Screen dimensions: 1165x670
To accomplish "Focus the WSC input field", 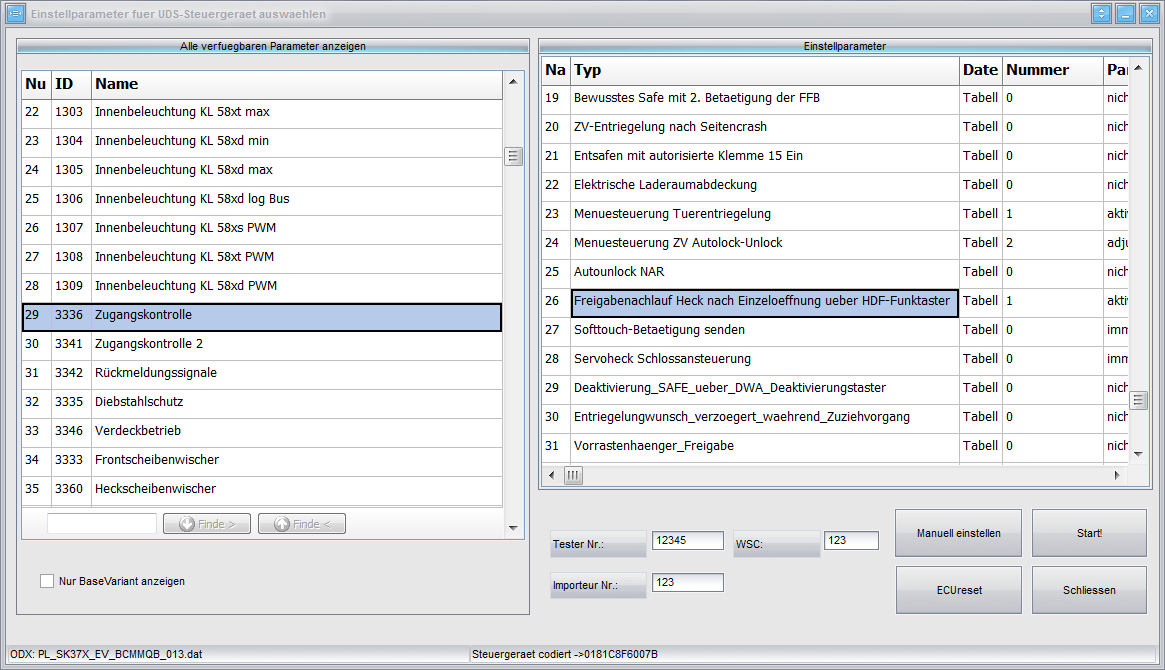I will 851,541.
